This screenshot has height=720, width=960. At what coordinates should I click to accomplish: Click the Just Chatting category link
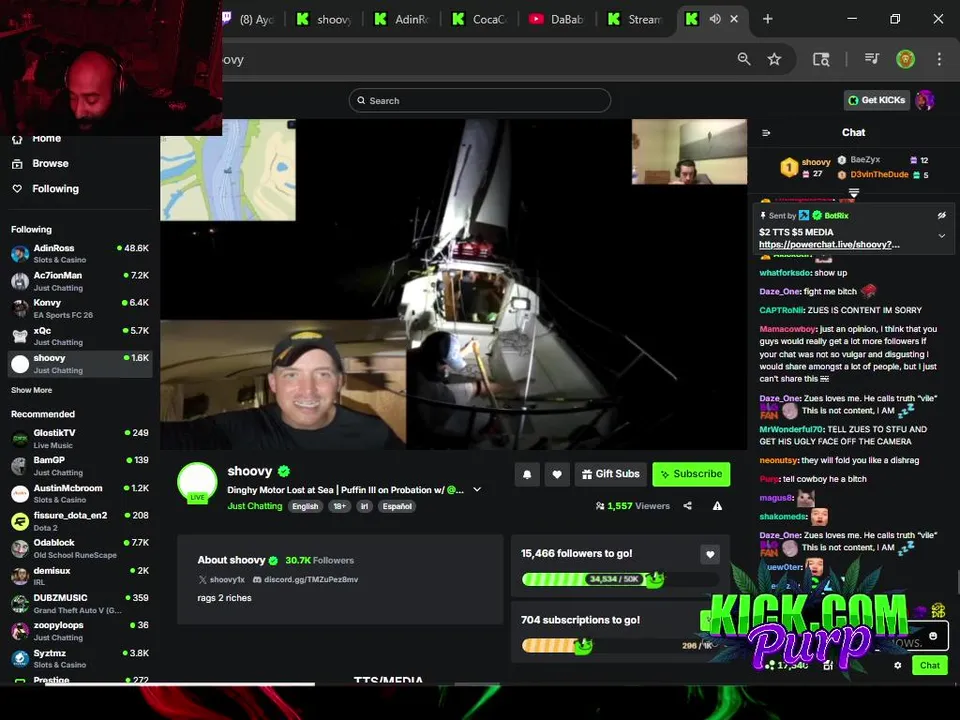(x=255, y=506)
